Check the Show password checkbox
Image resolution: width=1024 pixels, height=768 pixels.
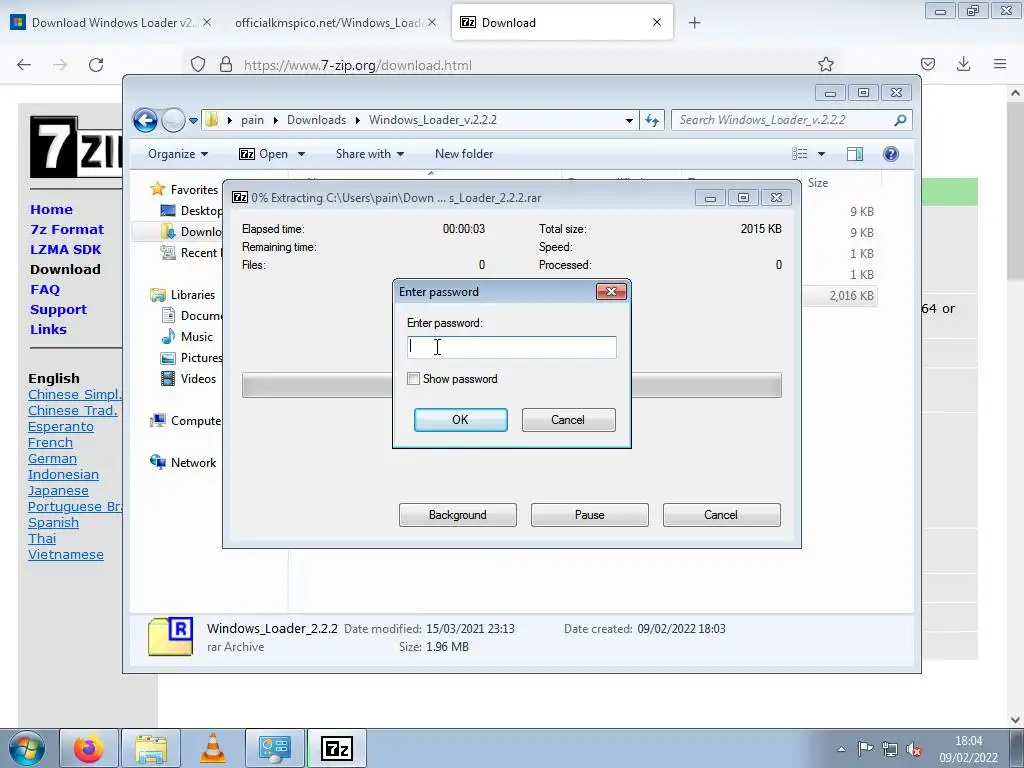point(413,379)
